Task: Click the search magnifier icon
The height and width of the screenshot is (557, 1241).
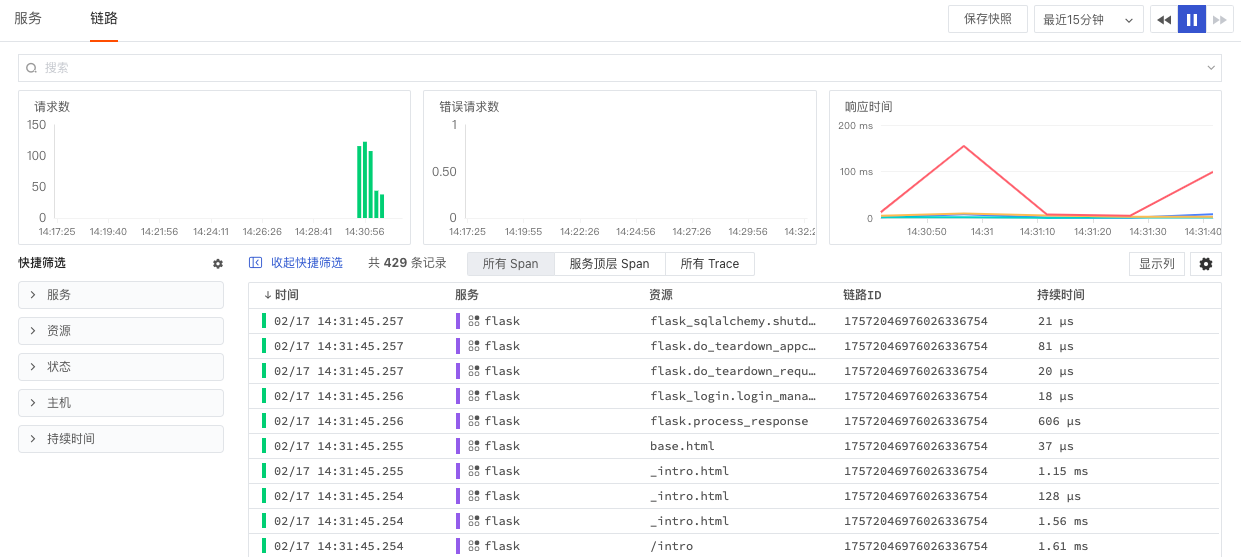Action: pos(32,68)
